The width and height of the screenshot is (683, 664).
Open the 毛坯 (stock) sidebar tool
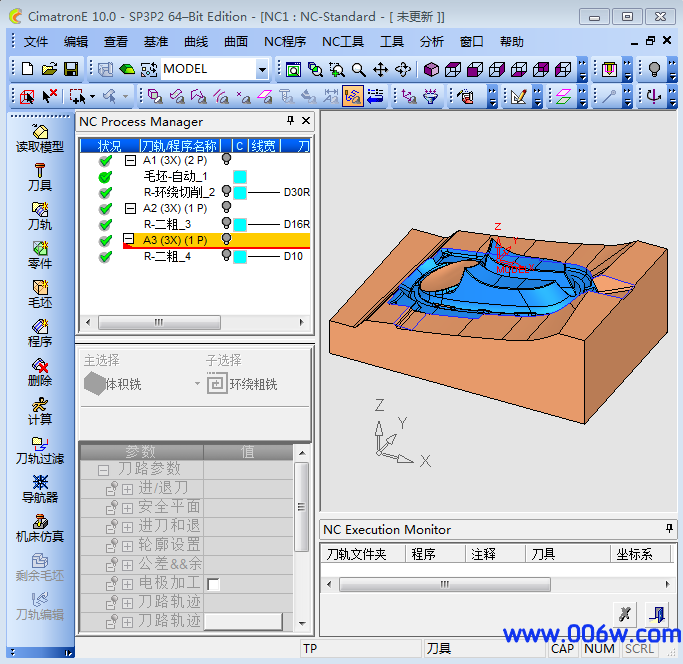(x=40, y=294)
